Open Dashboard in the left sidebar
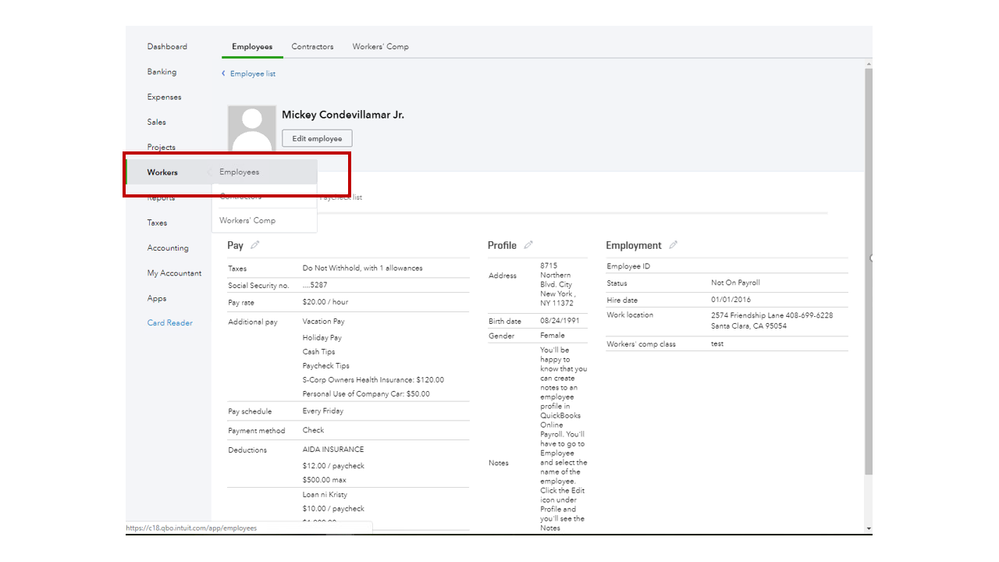Image resolution: width=999 pixels, height=562 pixels. coord(167,47)
